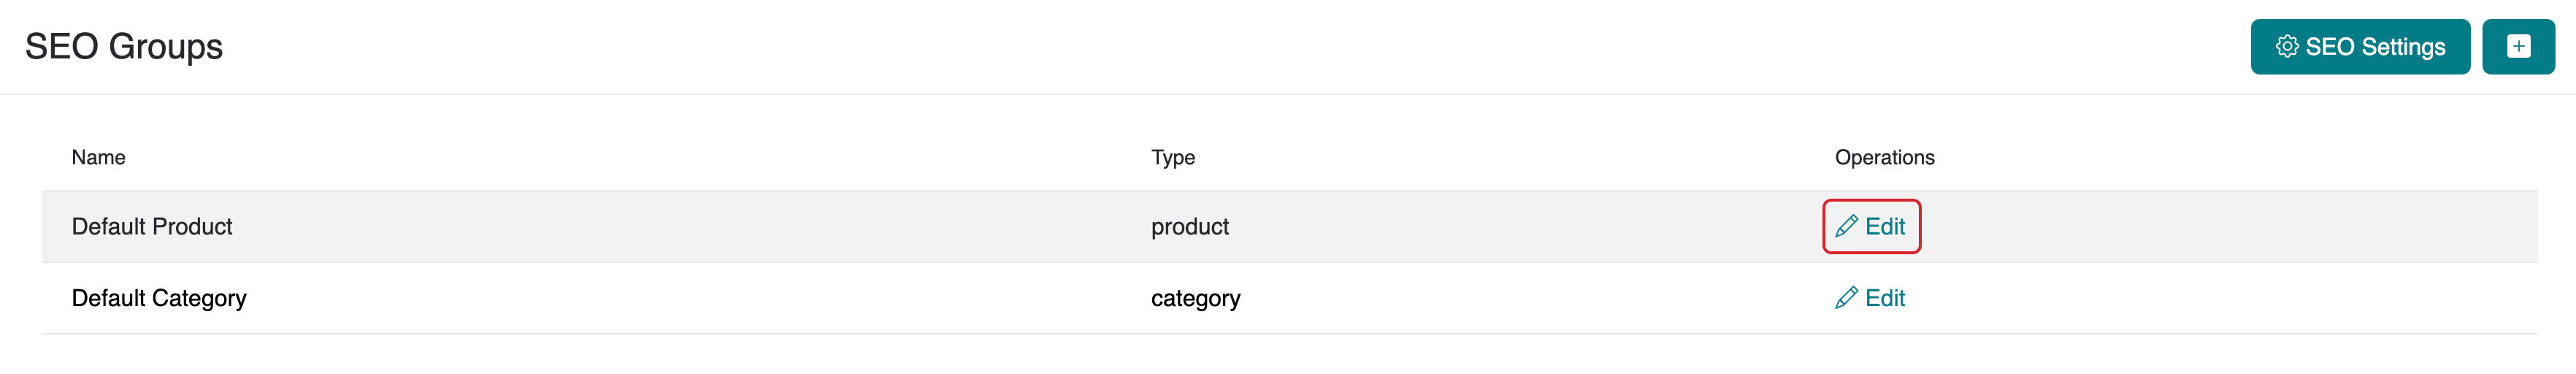Click the gear icon in SEO Settings

pyautogui.click(x=2286, y=46)
